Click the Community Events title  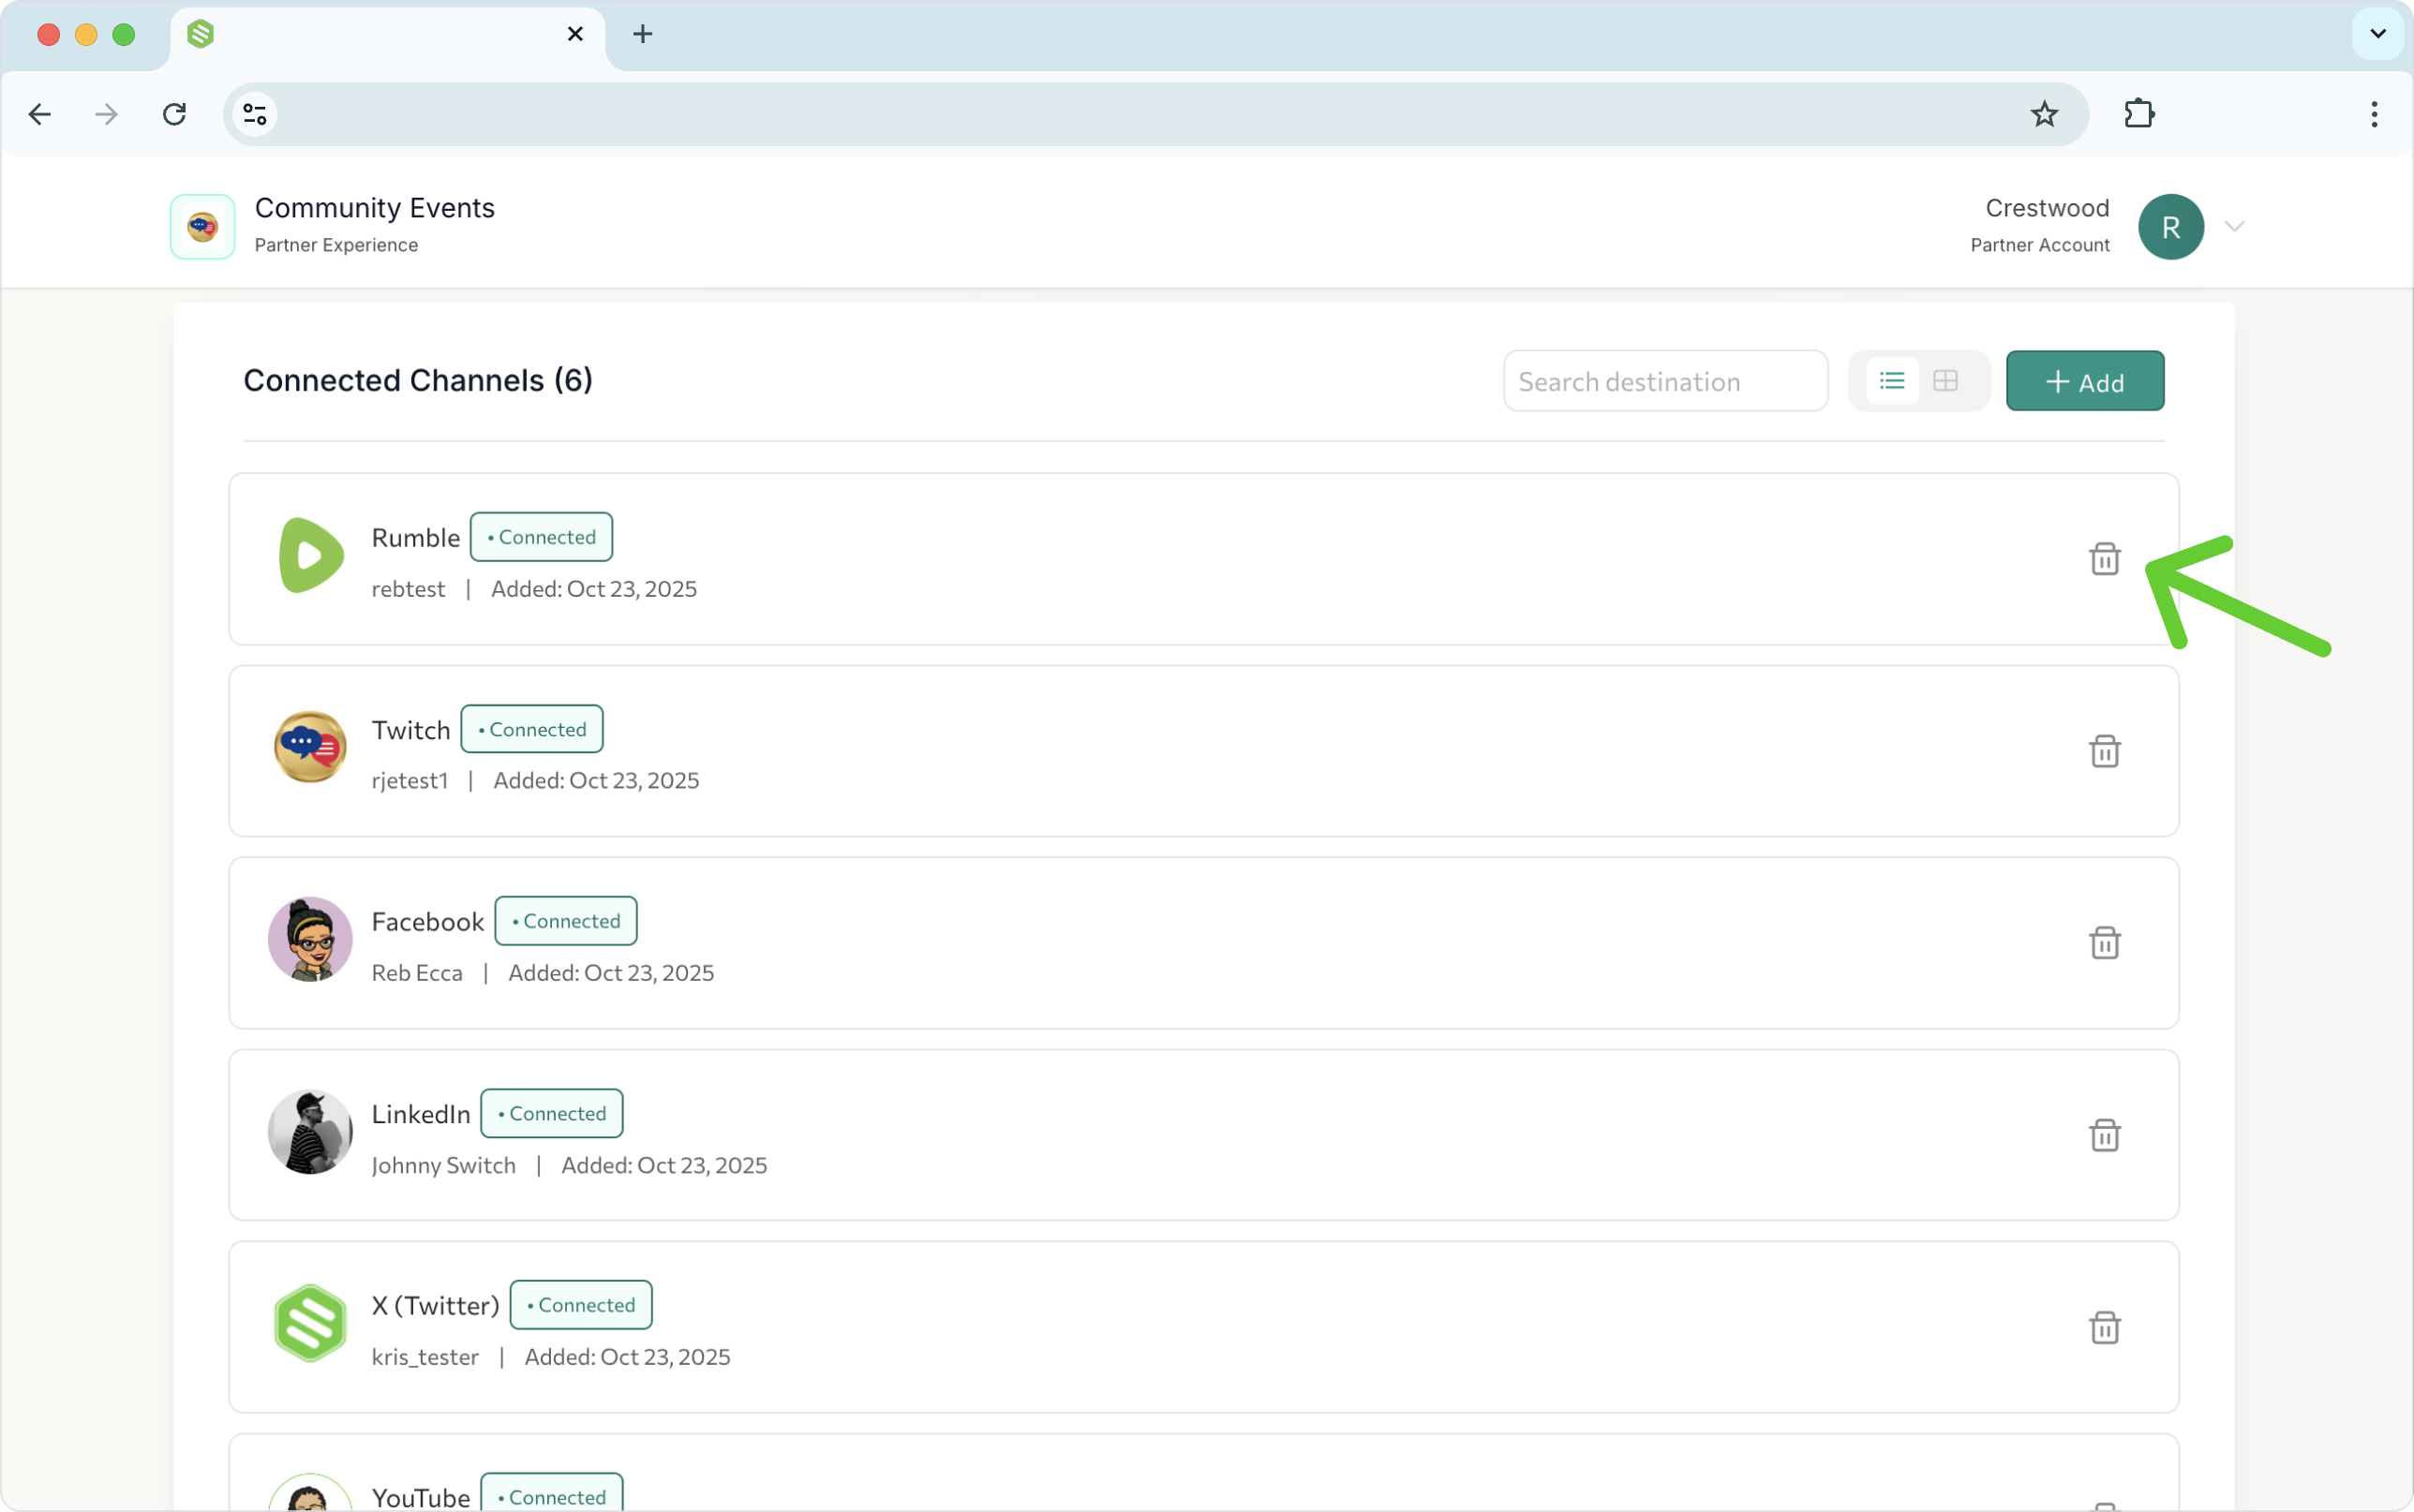(375, 208)
